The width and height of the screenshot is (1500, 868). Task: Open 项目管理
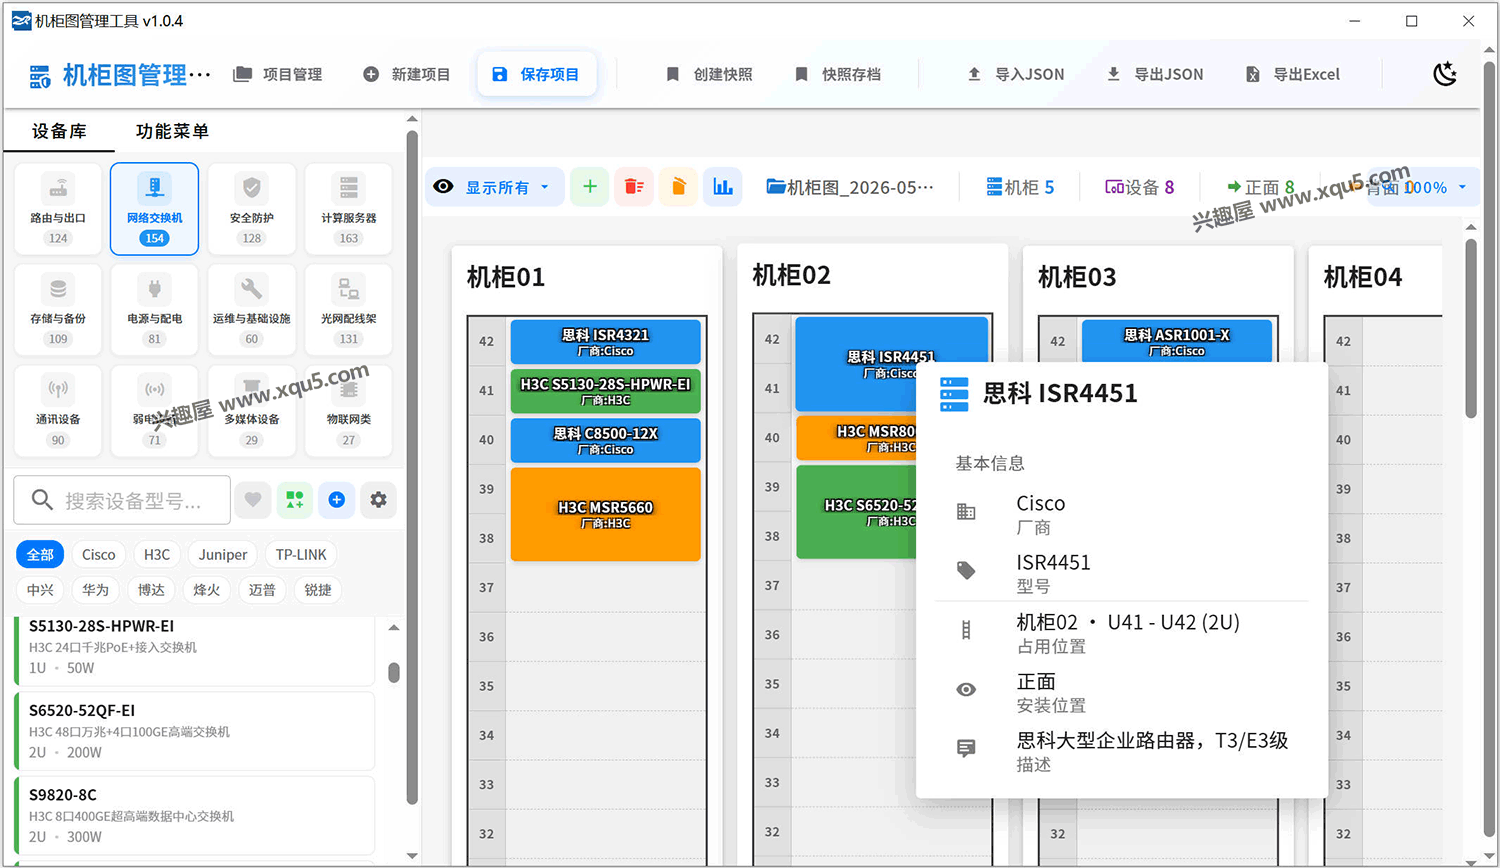278,74
